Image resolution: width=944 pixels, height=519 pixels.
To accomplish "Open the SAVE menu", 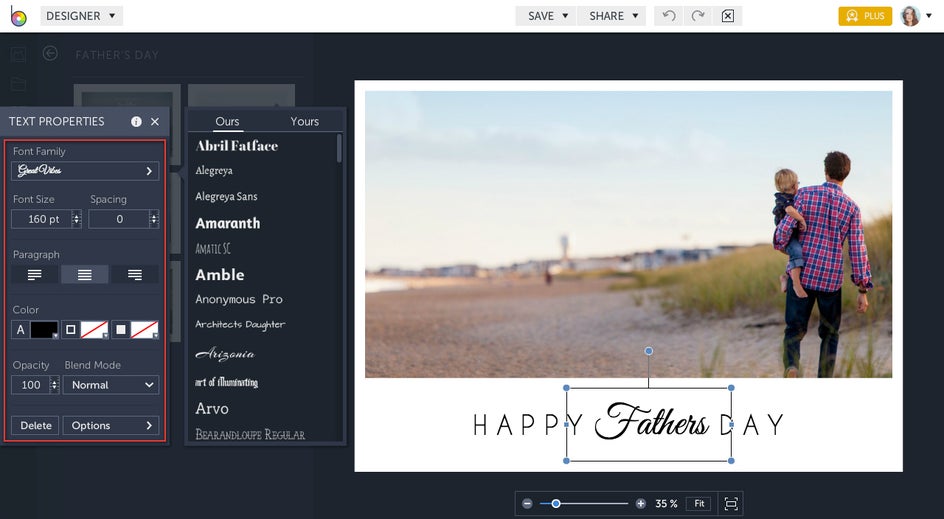I will [547, 16].
